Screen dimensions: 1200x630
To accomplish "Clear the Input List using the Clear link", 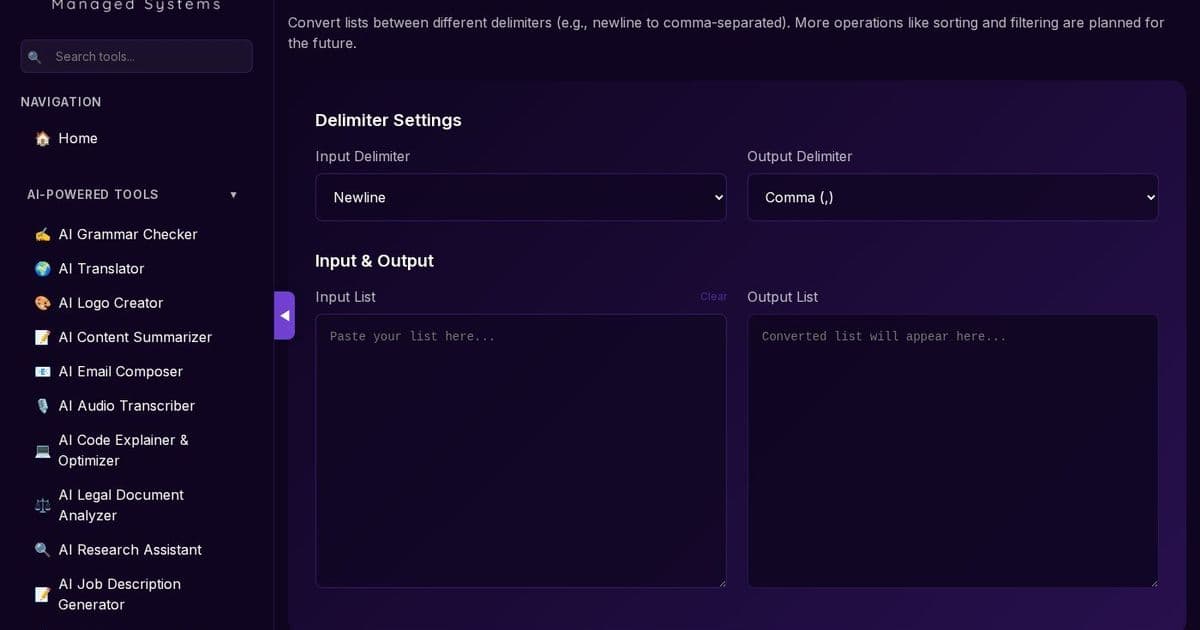I will [713, 296].
